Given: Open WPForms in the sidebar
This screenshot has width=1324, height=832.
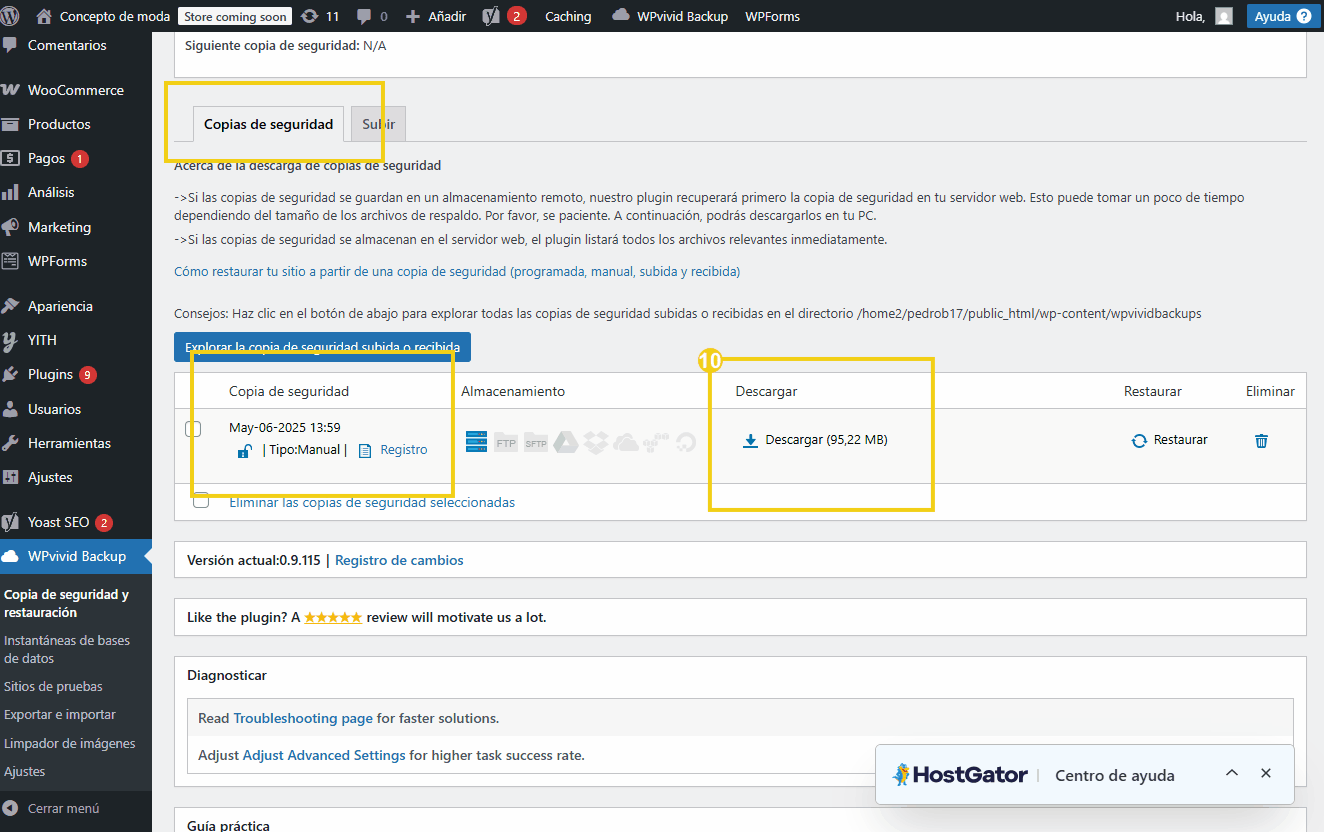Looking at the screenshot, I should [x=57, y=261].
